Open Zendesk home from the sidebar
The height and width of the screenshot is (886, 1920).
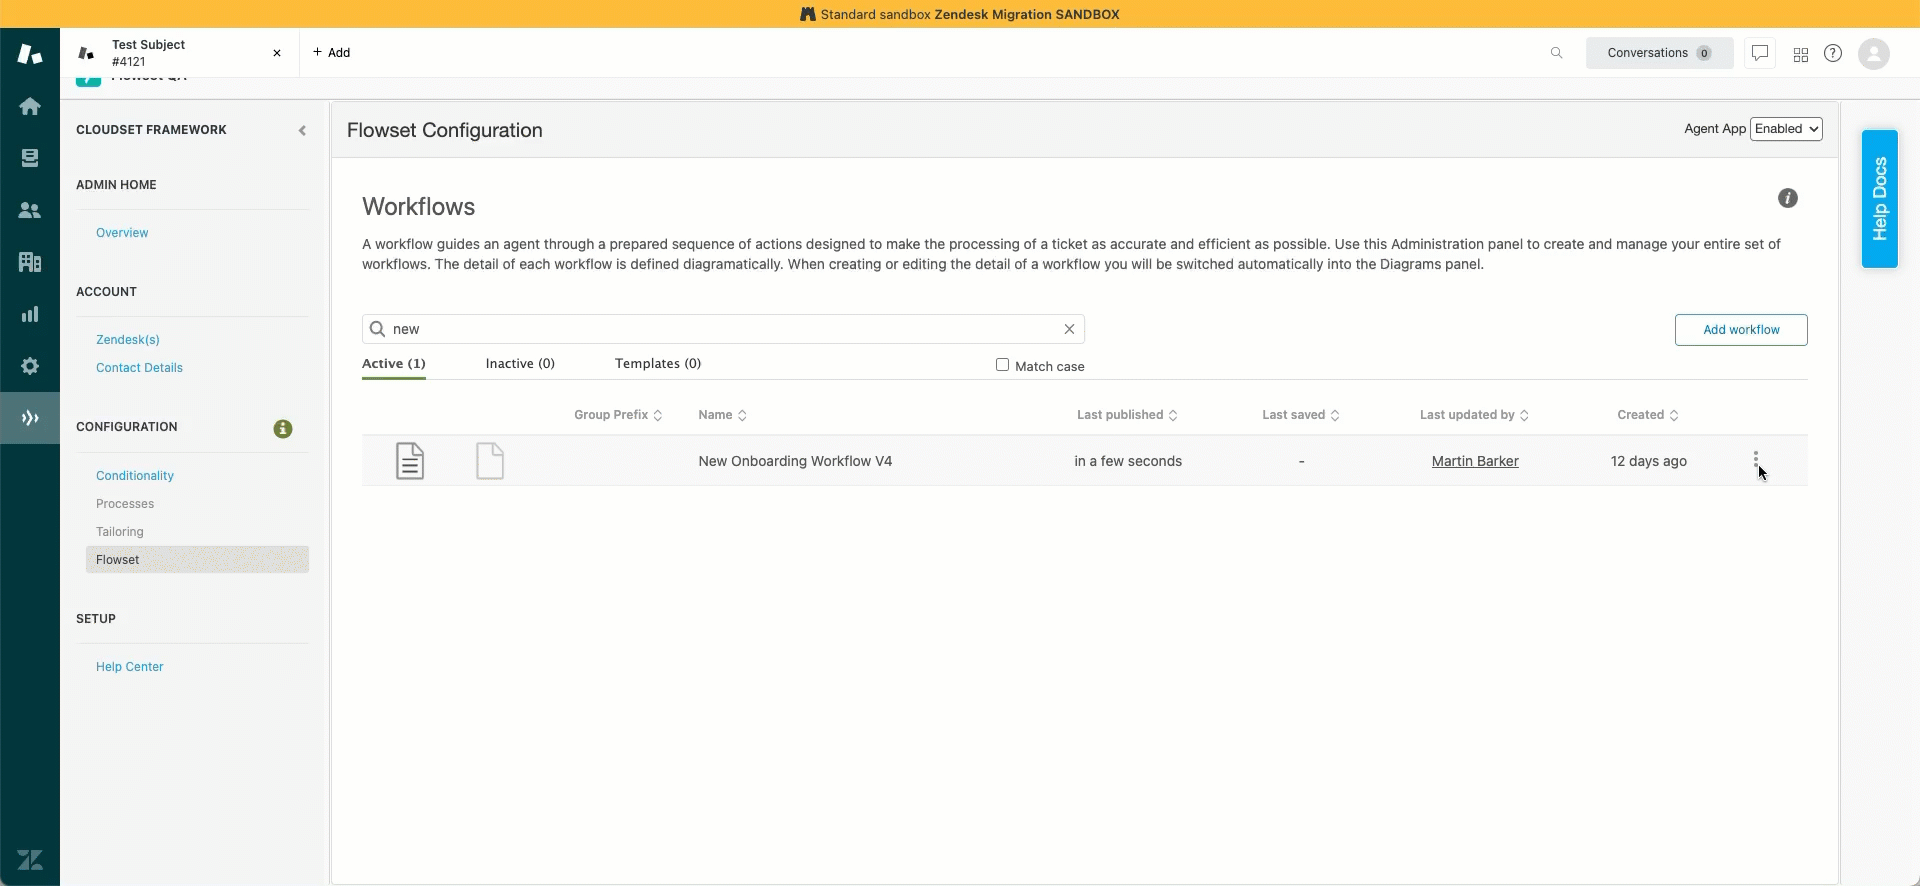pos(30,106)
